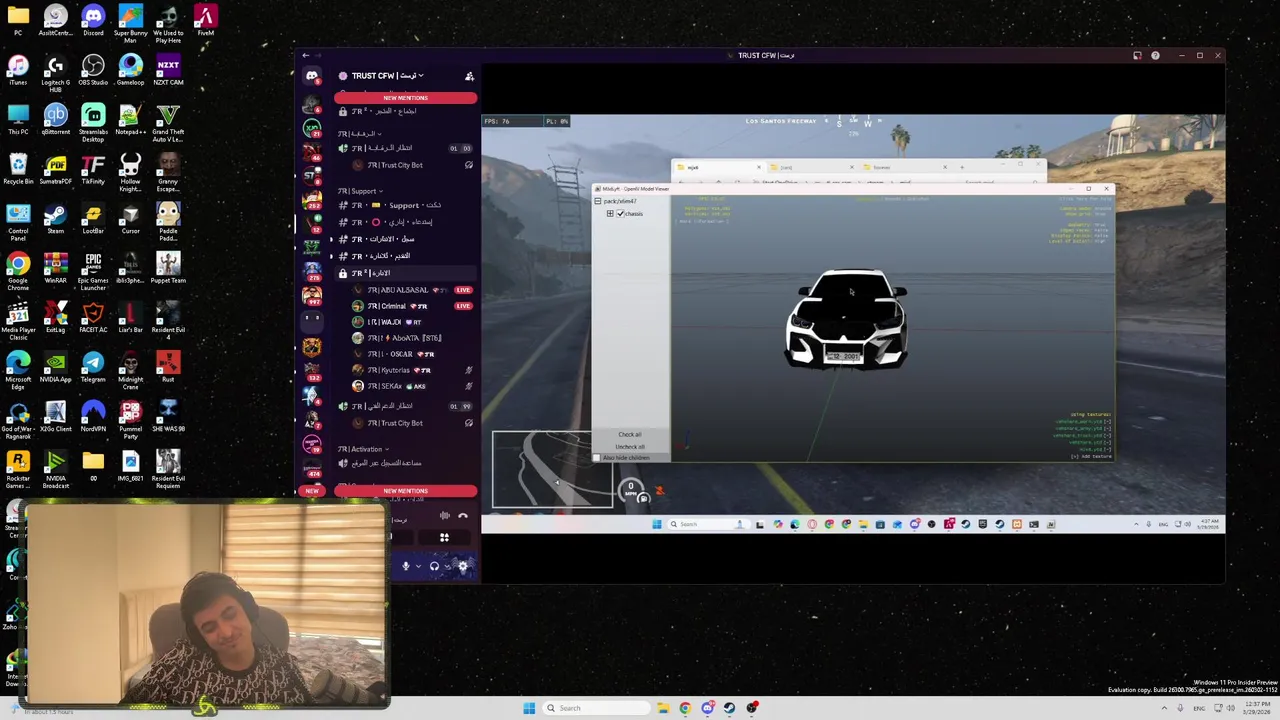The height and width of the screenshot is (720, 1280).
Task: Open Discord help question mark icon
Action: point(1155,56)
